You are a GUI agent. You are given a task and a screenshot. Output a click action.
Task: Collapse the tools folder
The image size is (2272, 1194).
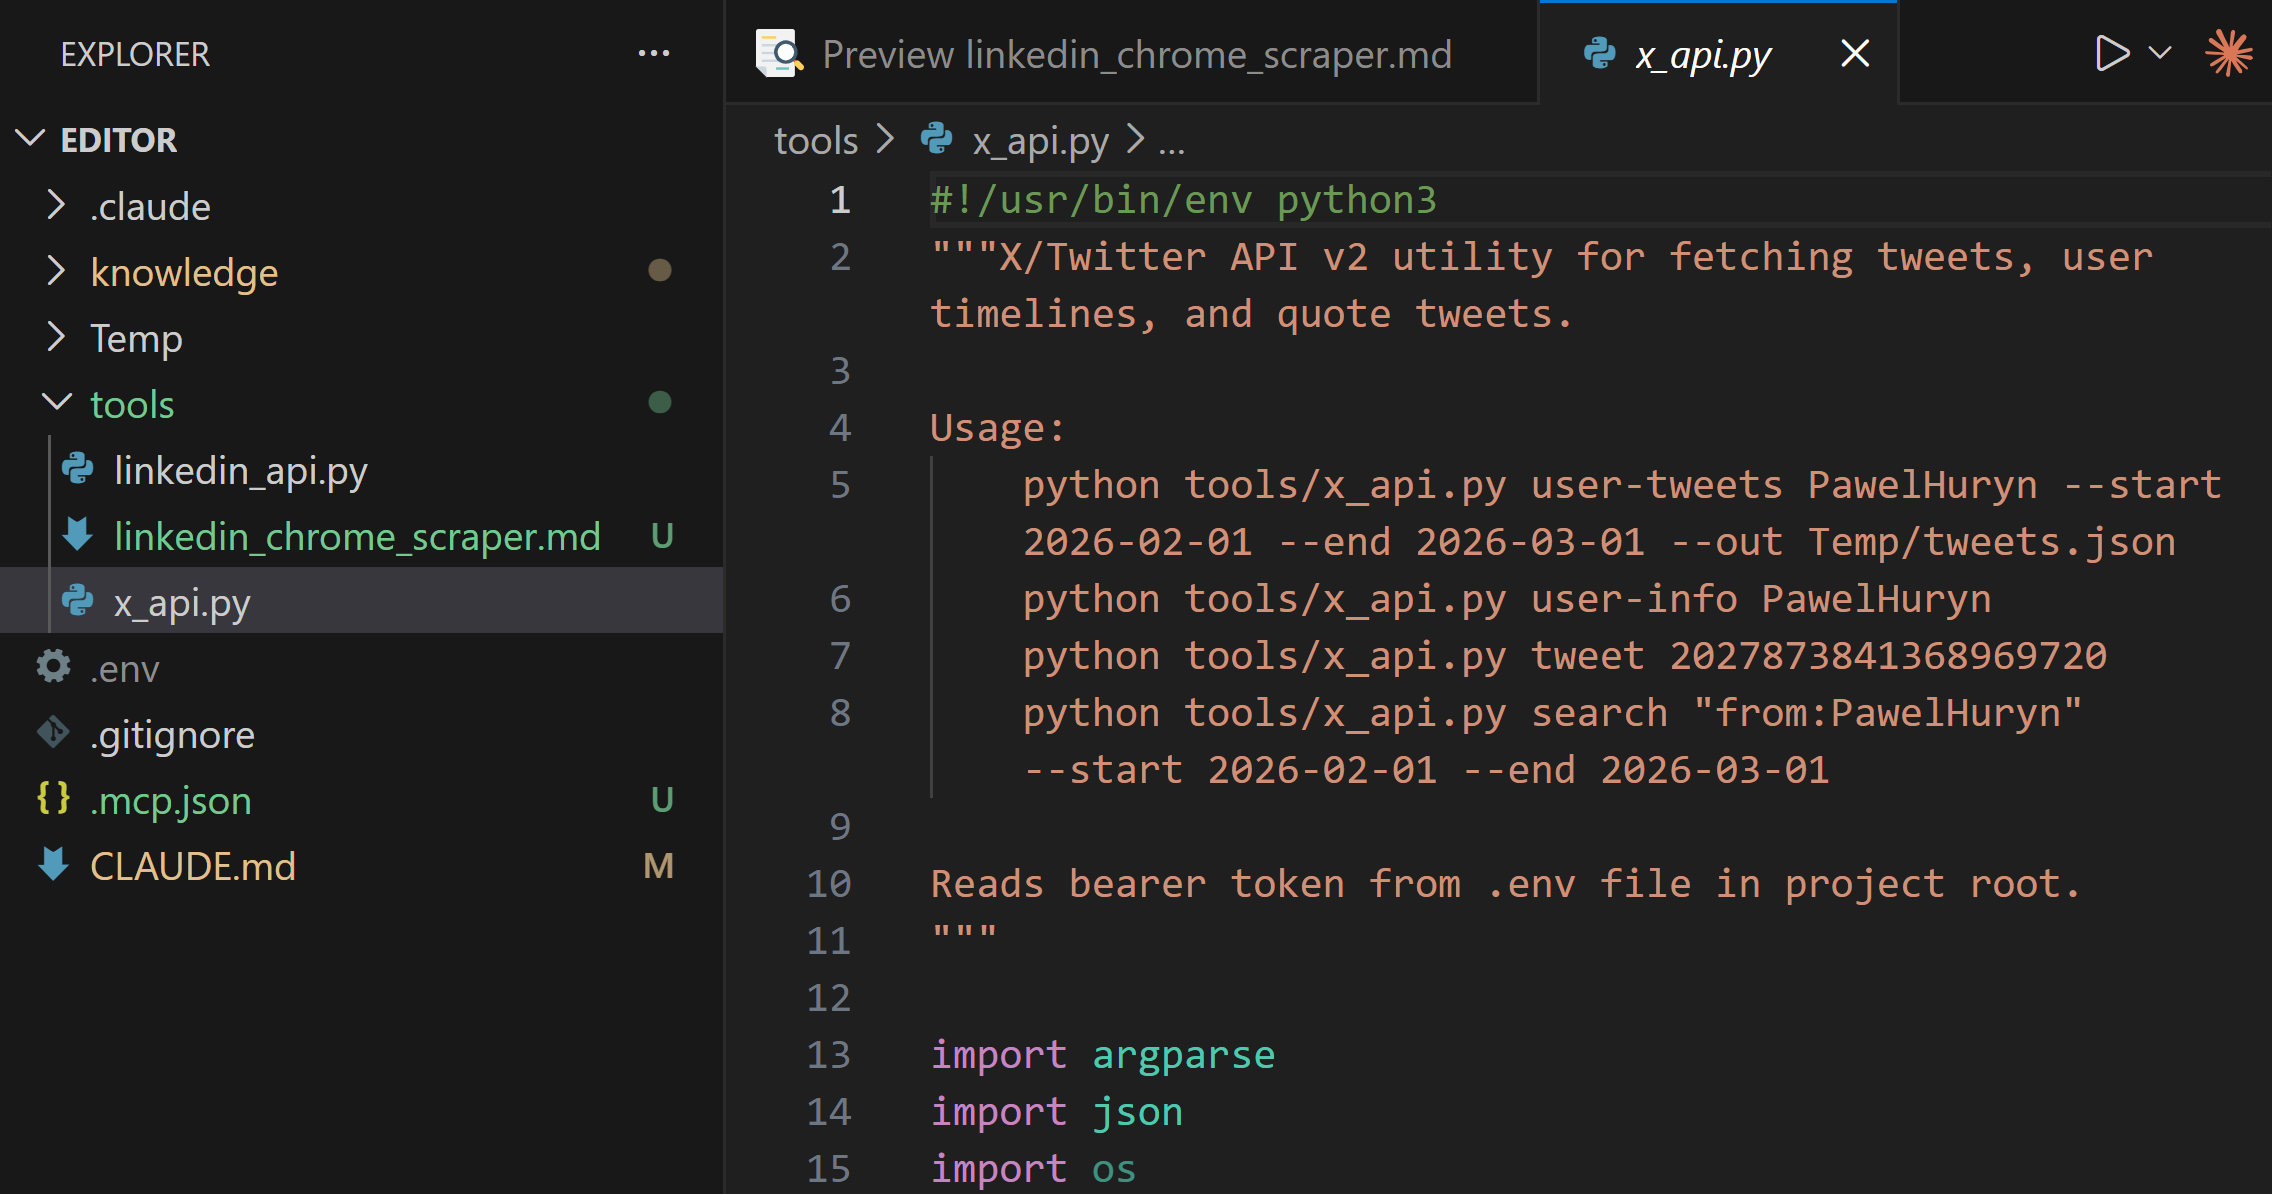point(57,404)
